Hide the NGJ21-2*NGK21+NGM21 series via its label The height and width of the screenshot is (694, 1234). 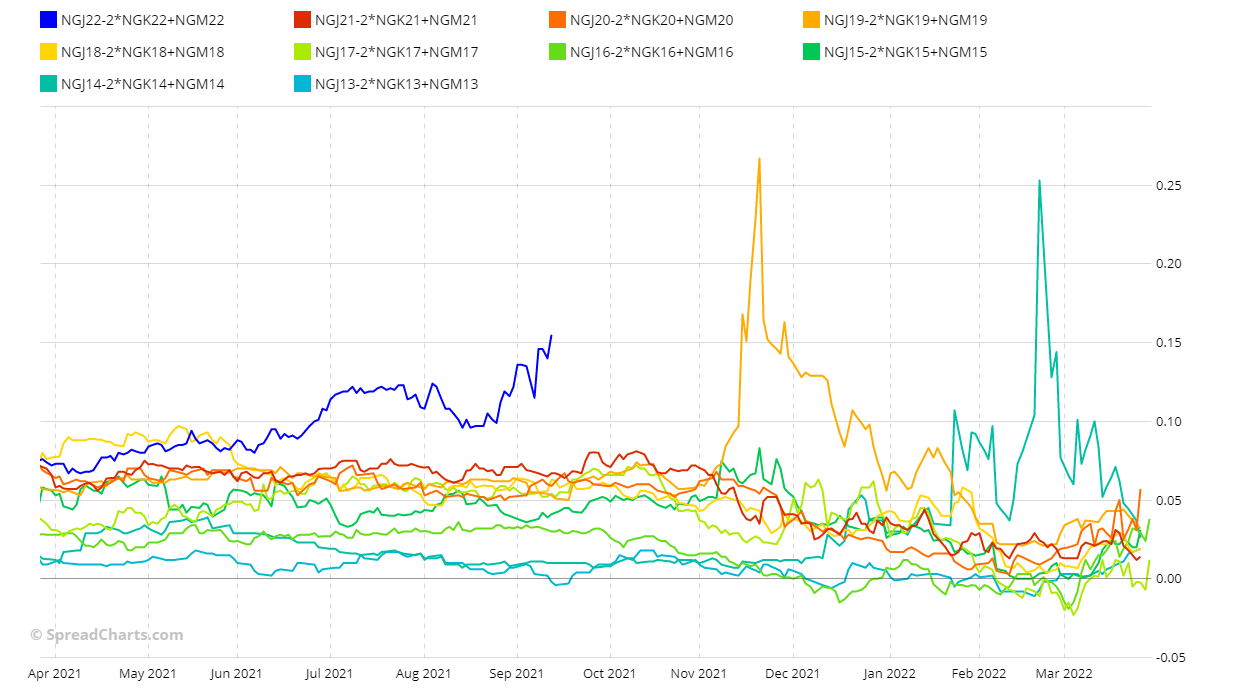(396, 20)
